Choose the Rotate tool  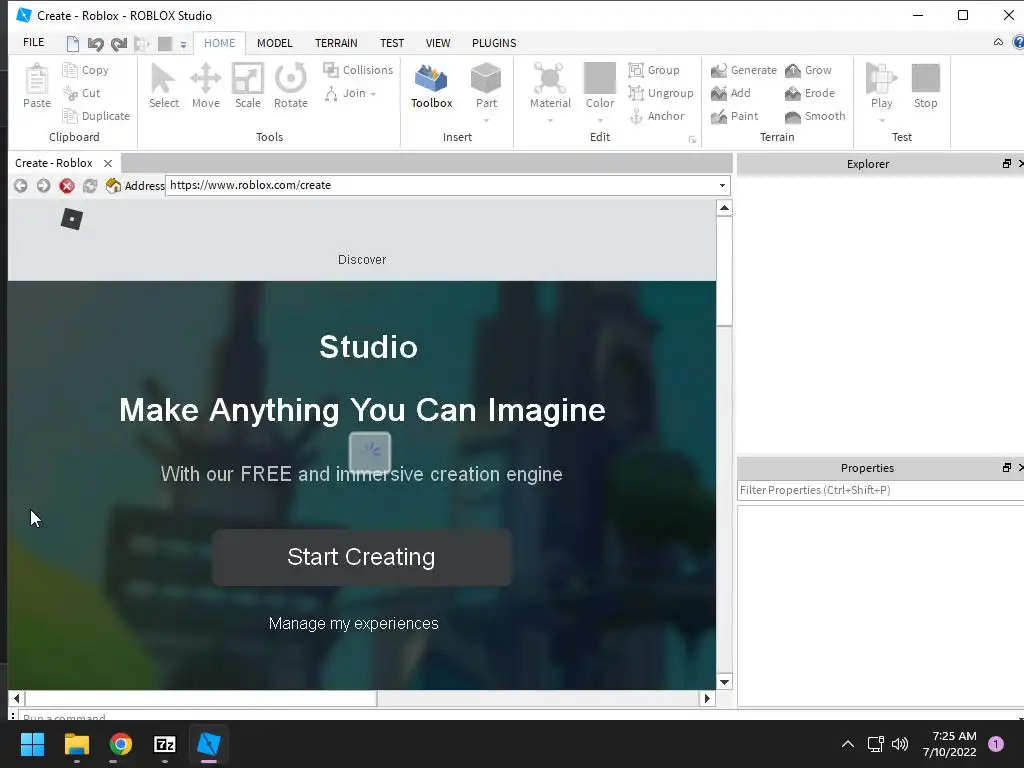click(x=291, y=86)
